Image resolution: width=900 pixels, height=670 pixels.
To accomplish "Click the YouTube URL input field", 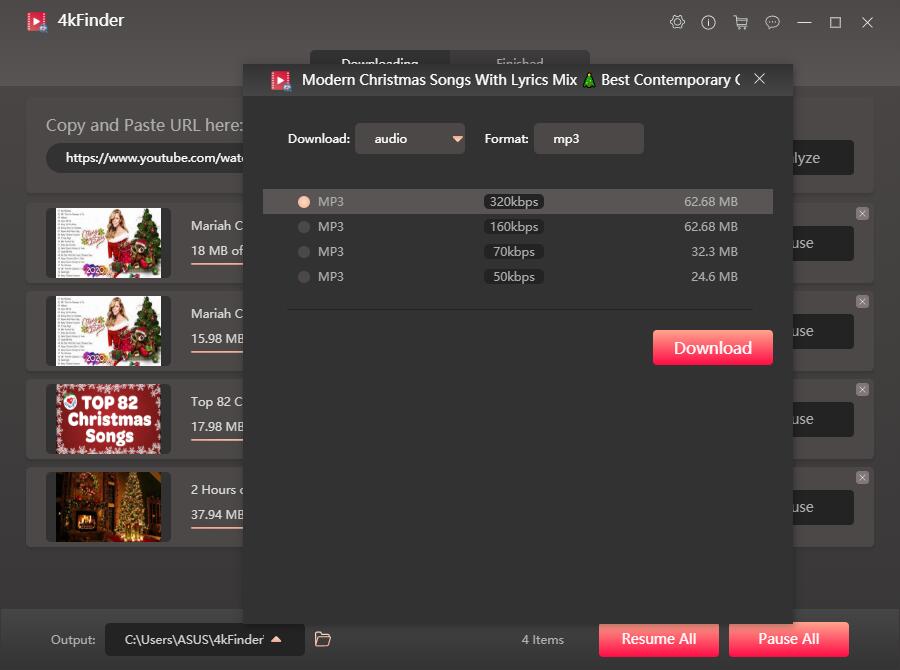I will click(145, 158).
